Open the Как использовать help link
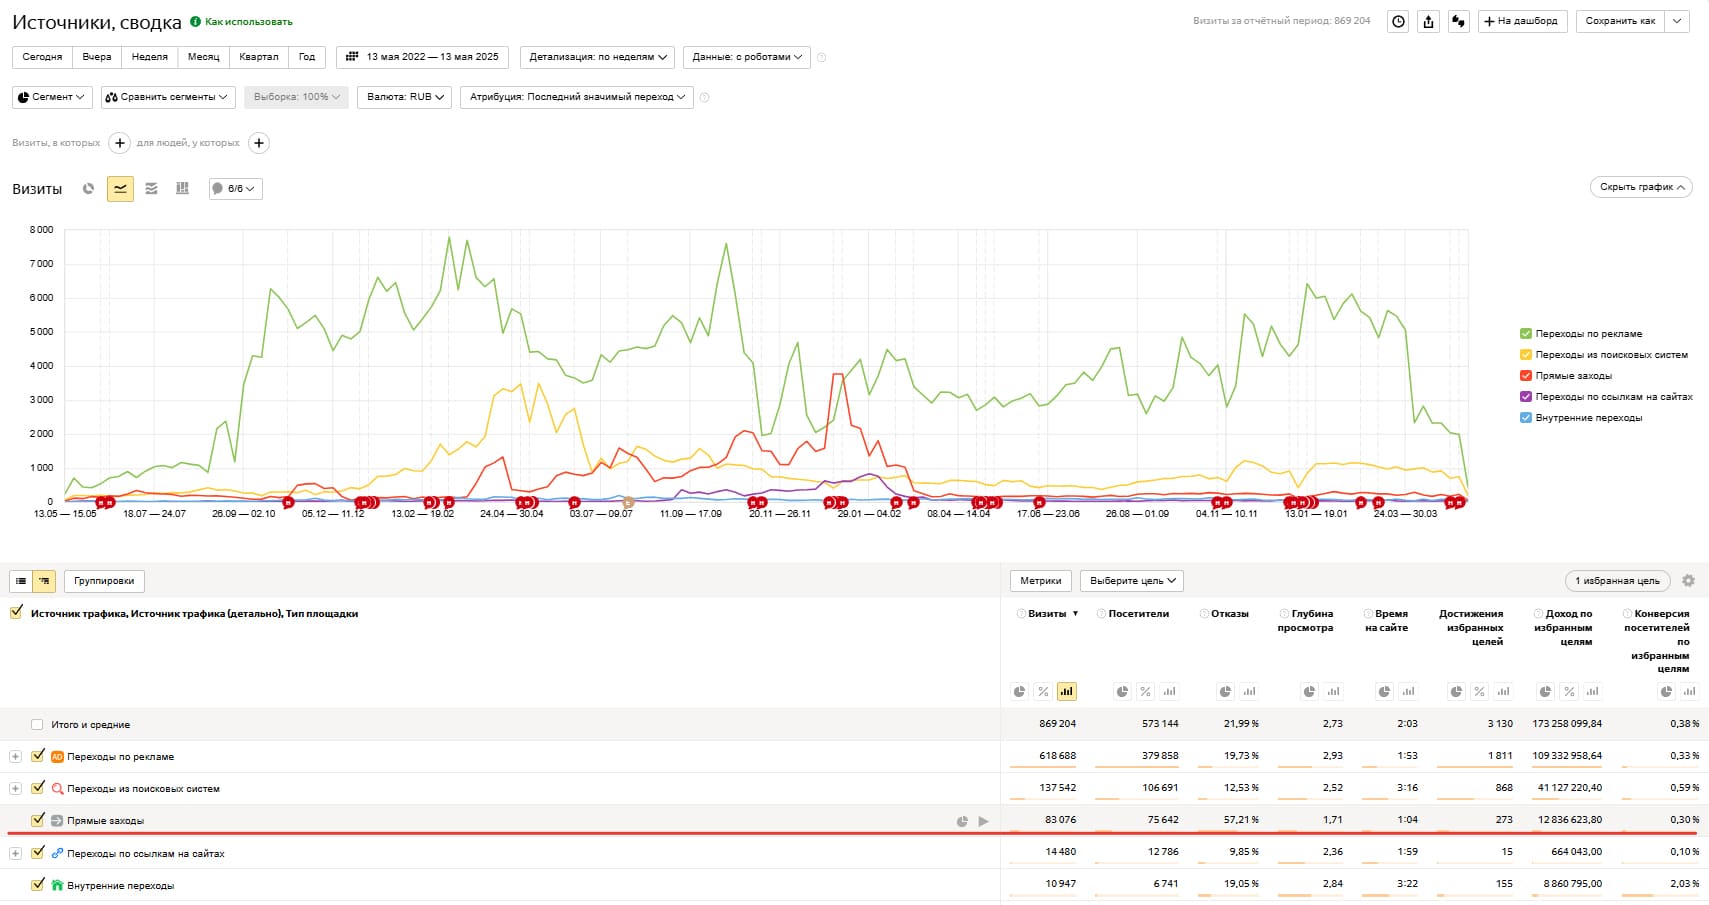 tap(248, 22)
